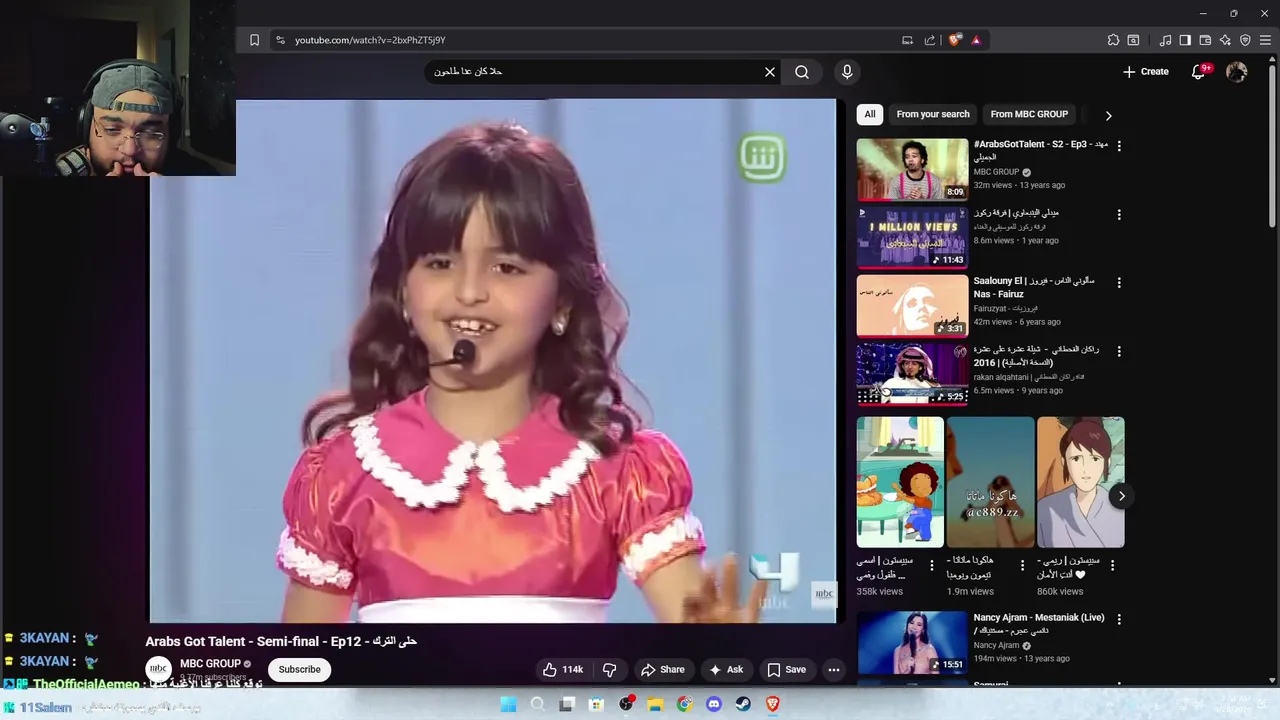
Task: Open Discord from taskbar
Action: point(714,704)
